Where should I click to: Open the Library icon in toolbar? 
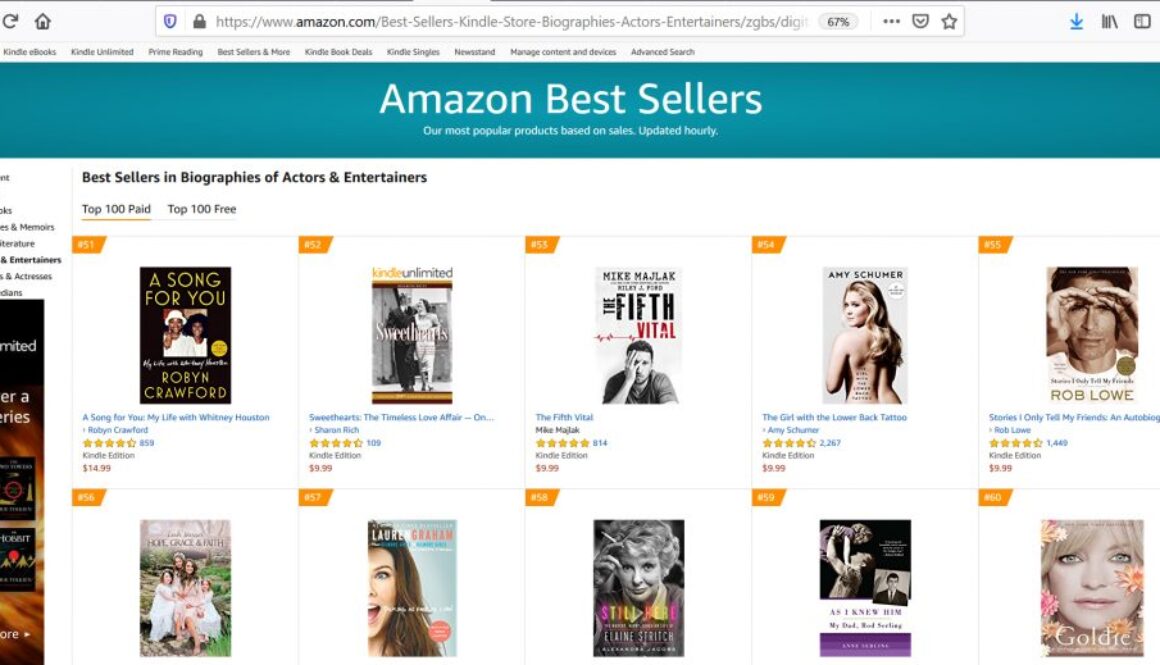[1109, 21]
